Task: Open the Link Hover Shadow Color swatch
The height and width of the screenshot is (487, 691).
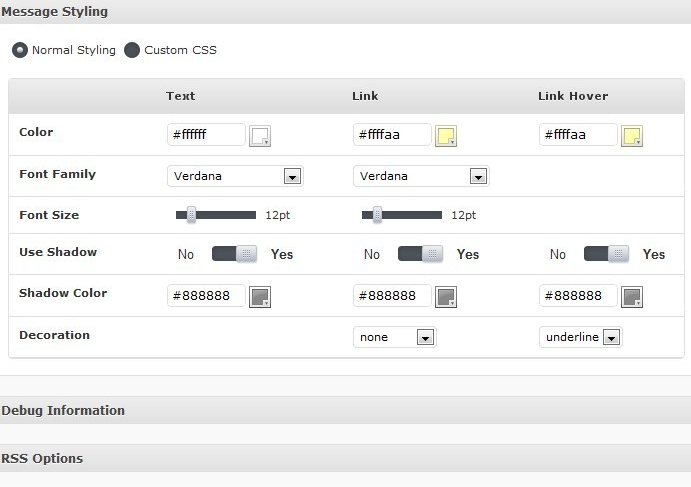Action: [x=632, y=297]
